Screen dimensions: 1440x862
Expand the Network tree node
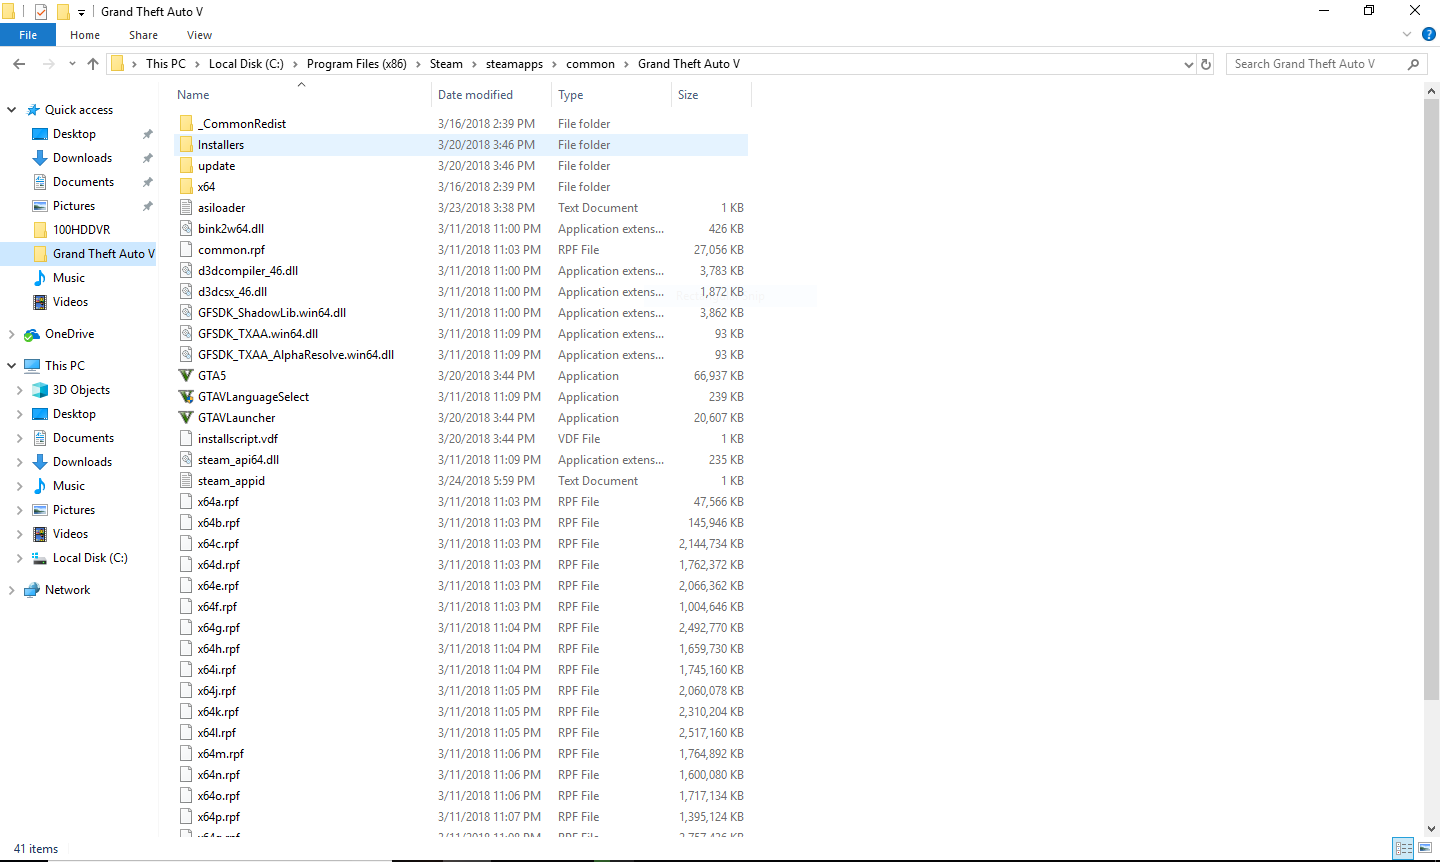[x=12, y=590]
